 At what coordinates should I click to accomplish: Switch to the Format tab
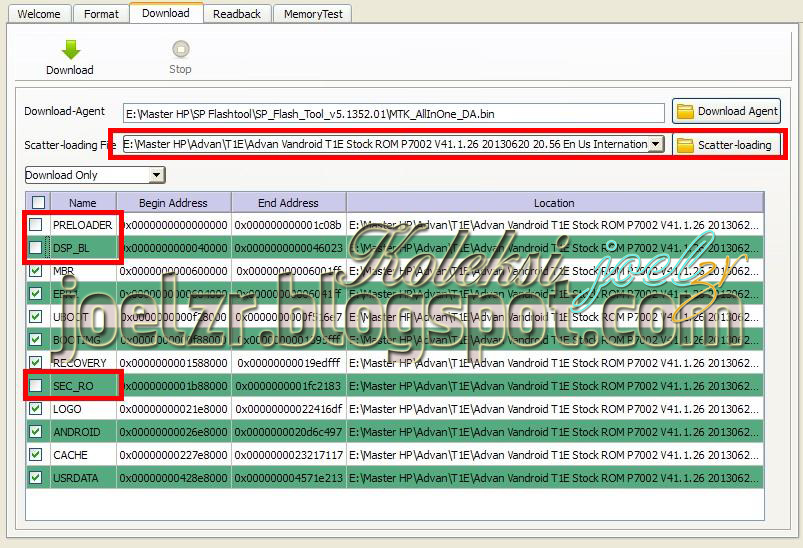[x=101, y=14]
